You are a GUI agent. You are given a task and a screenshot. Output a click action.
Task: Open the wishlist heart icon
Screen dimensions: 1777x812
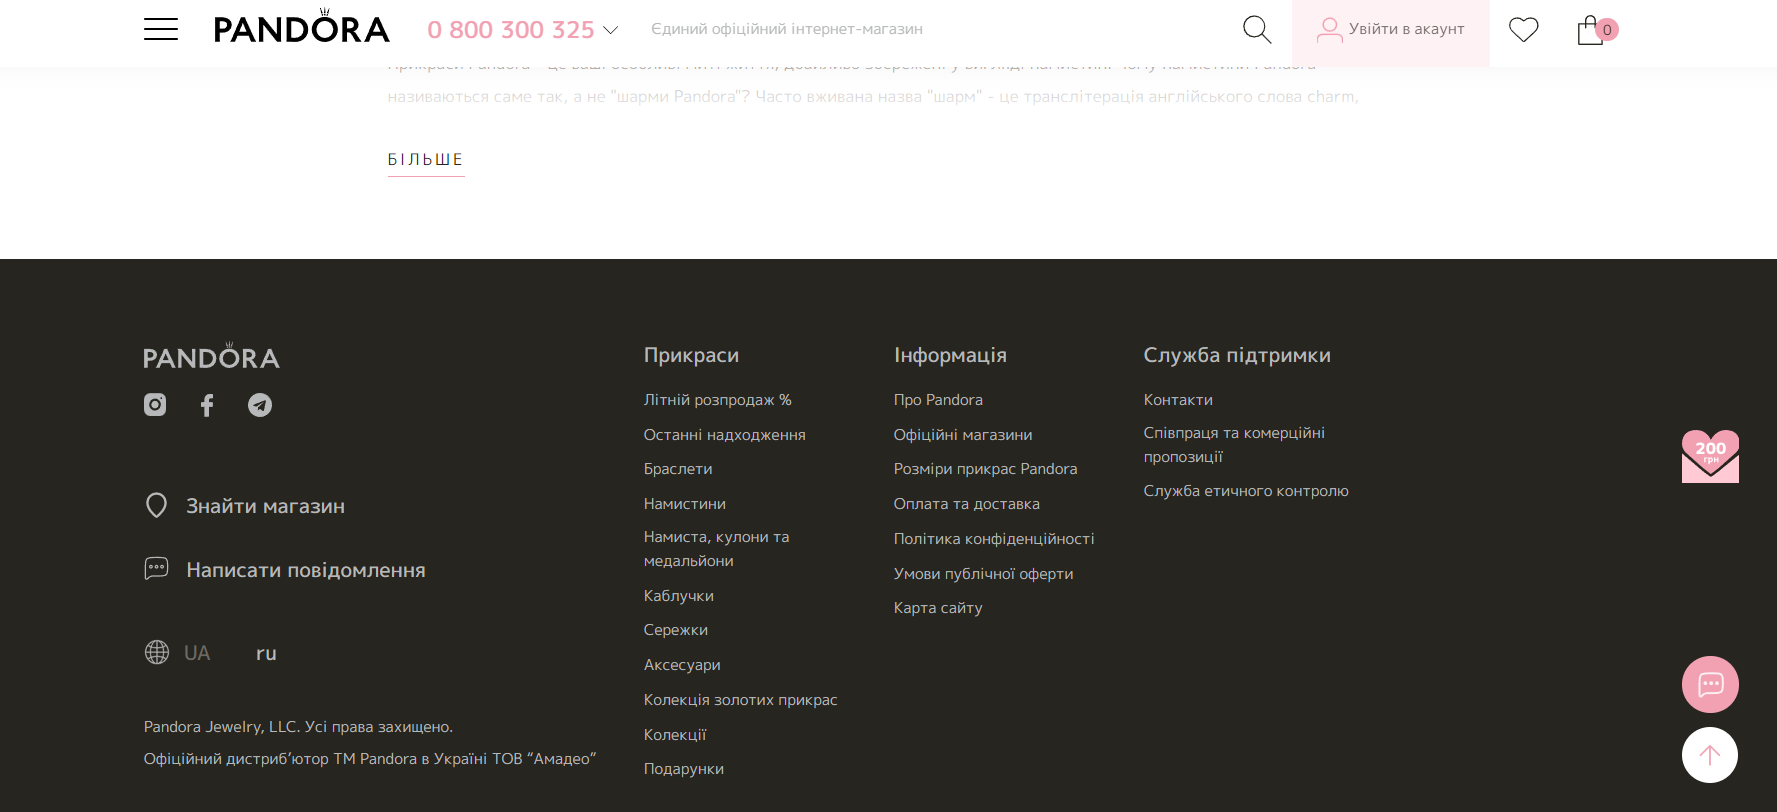coord(1523,30)
